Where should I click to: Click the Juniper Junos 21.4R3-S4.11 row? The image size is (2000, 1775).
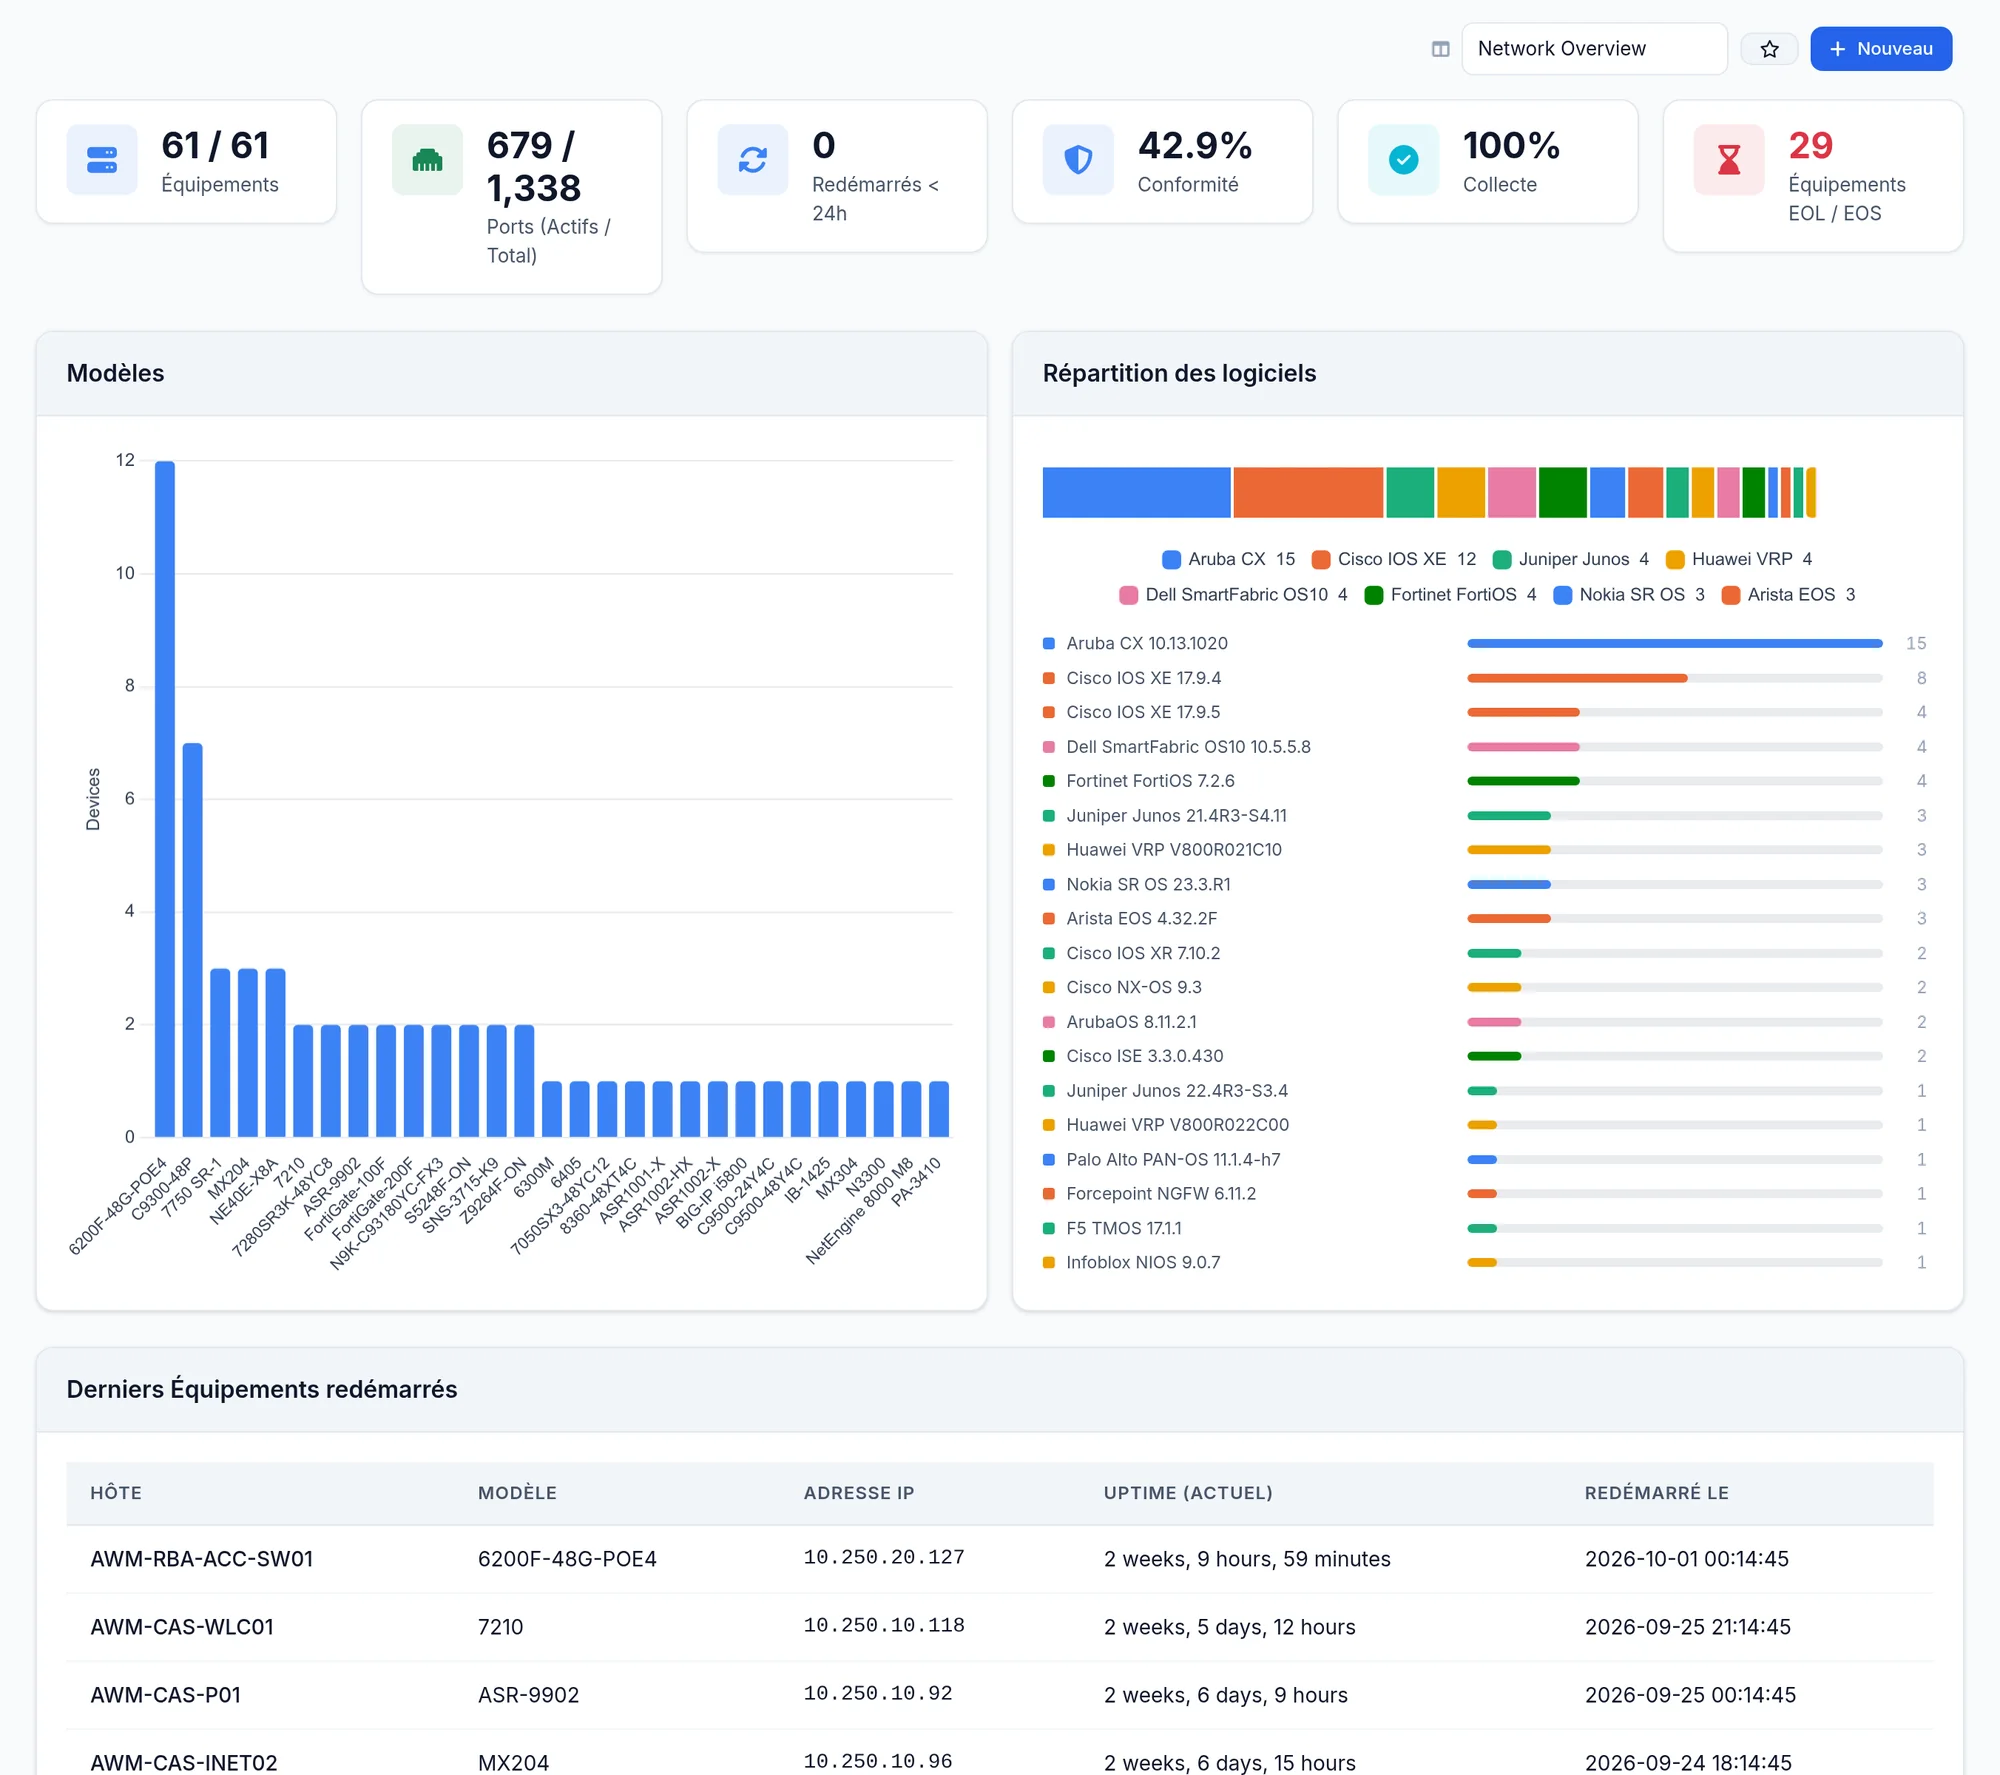[x=1484, y=815]
